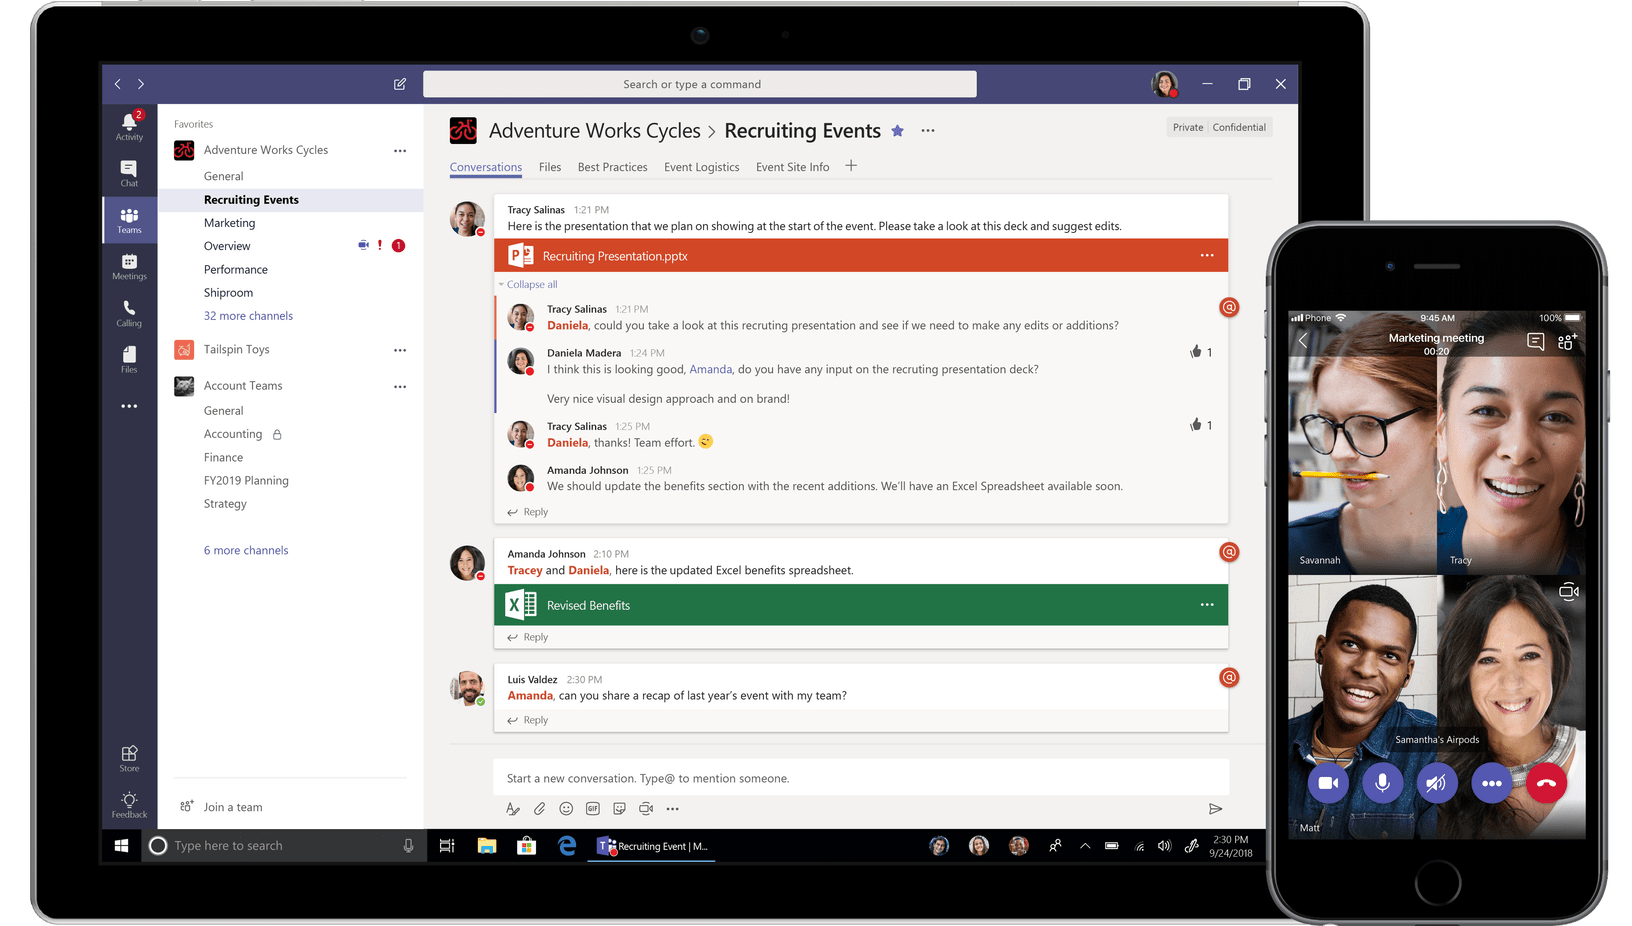This screenshot has height=926, width=1632.
Task: Click the Format text icon in compose bar
Action: pyautogui.click(x=512, y=809)
